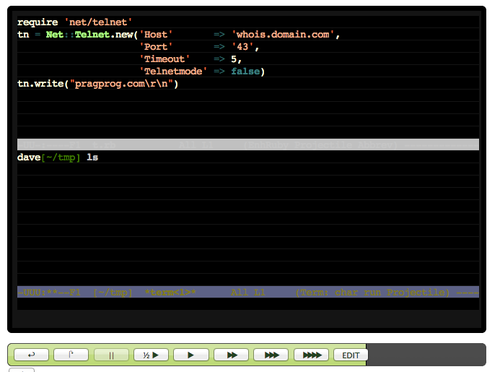The image size is (500, 372).
Task: Play at double speed
Action: (x=231, y=355)
